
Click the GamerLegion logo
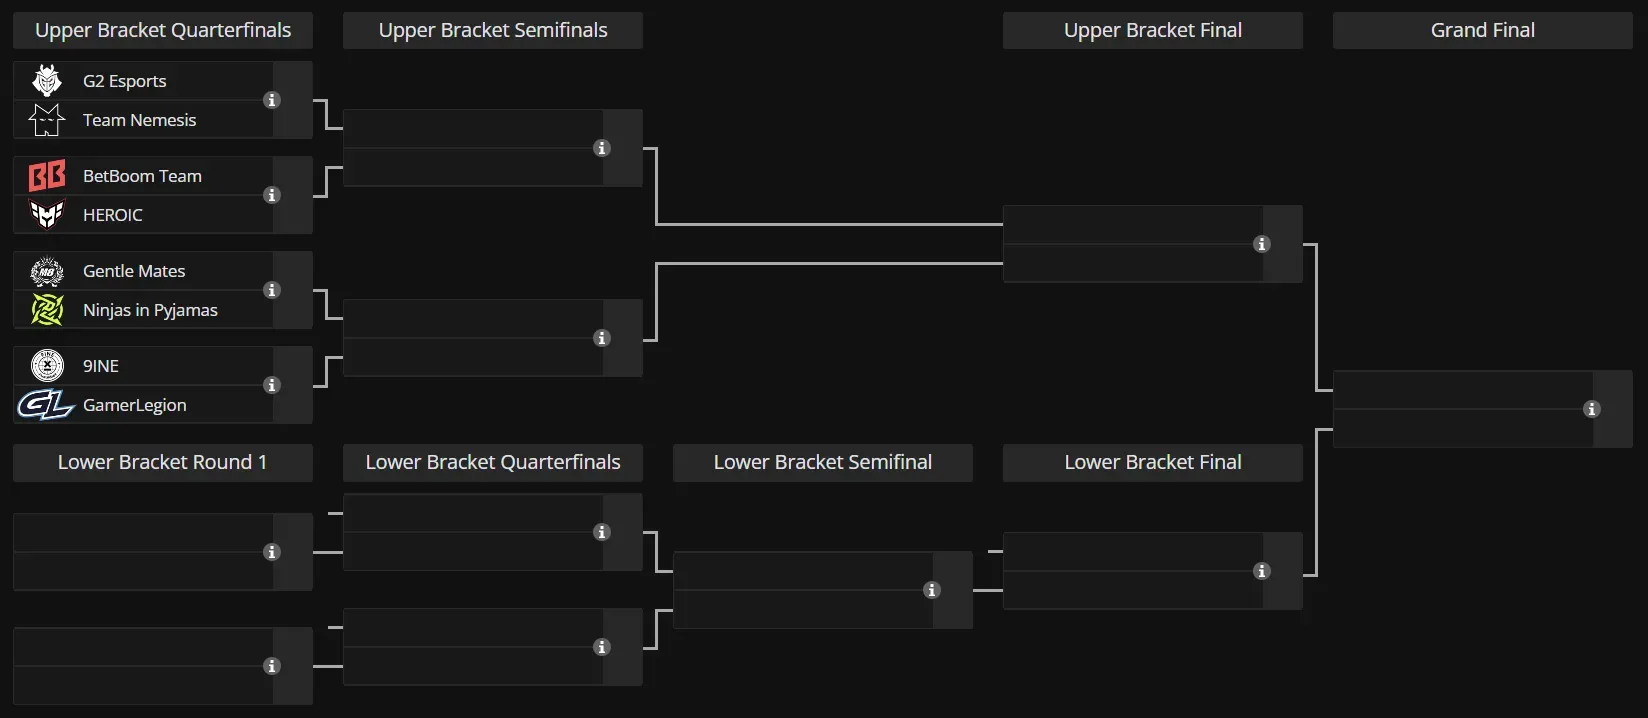[x=46, y=404]
